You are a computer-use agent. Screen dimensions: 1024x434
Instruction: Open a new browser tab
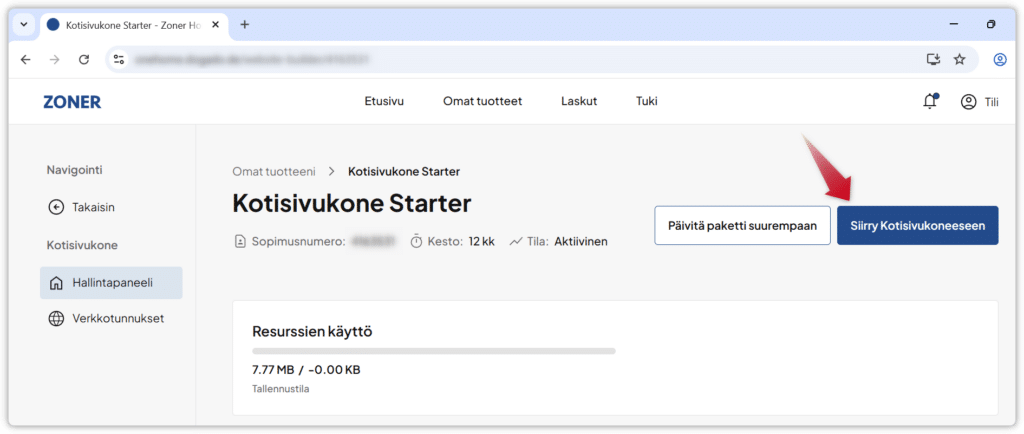[x=245, y=24]
